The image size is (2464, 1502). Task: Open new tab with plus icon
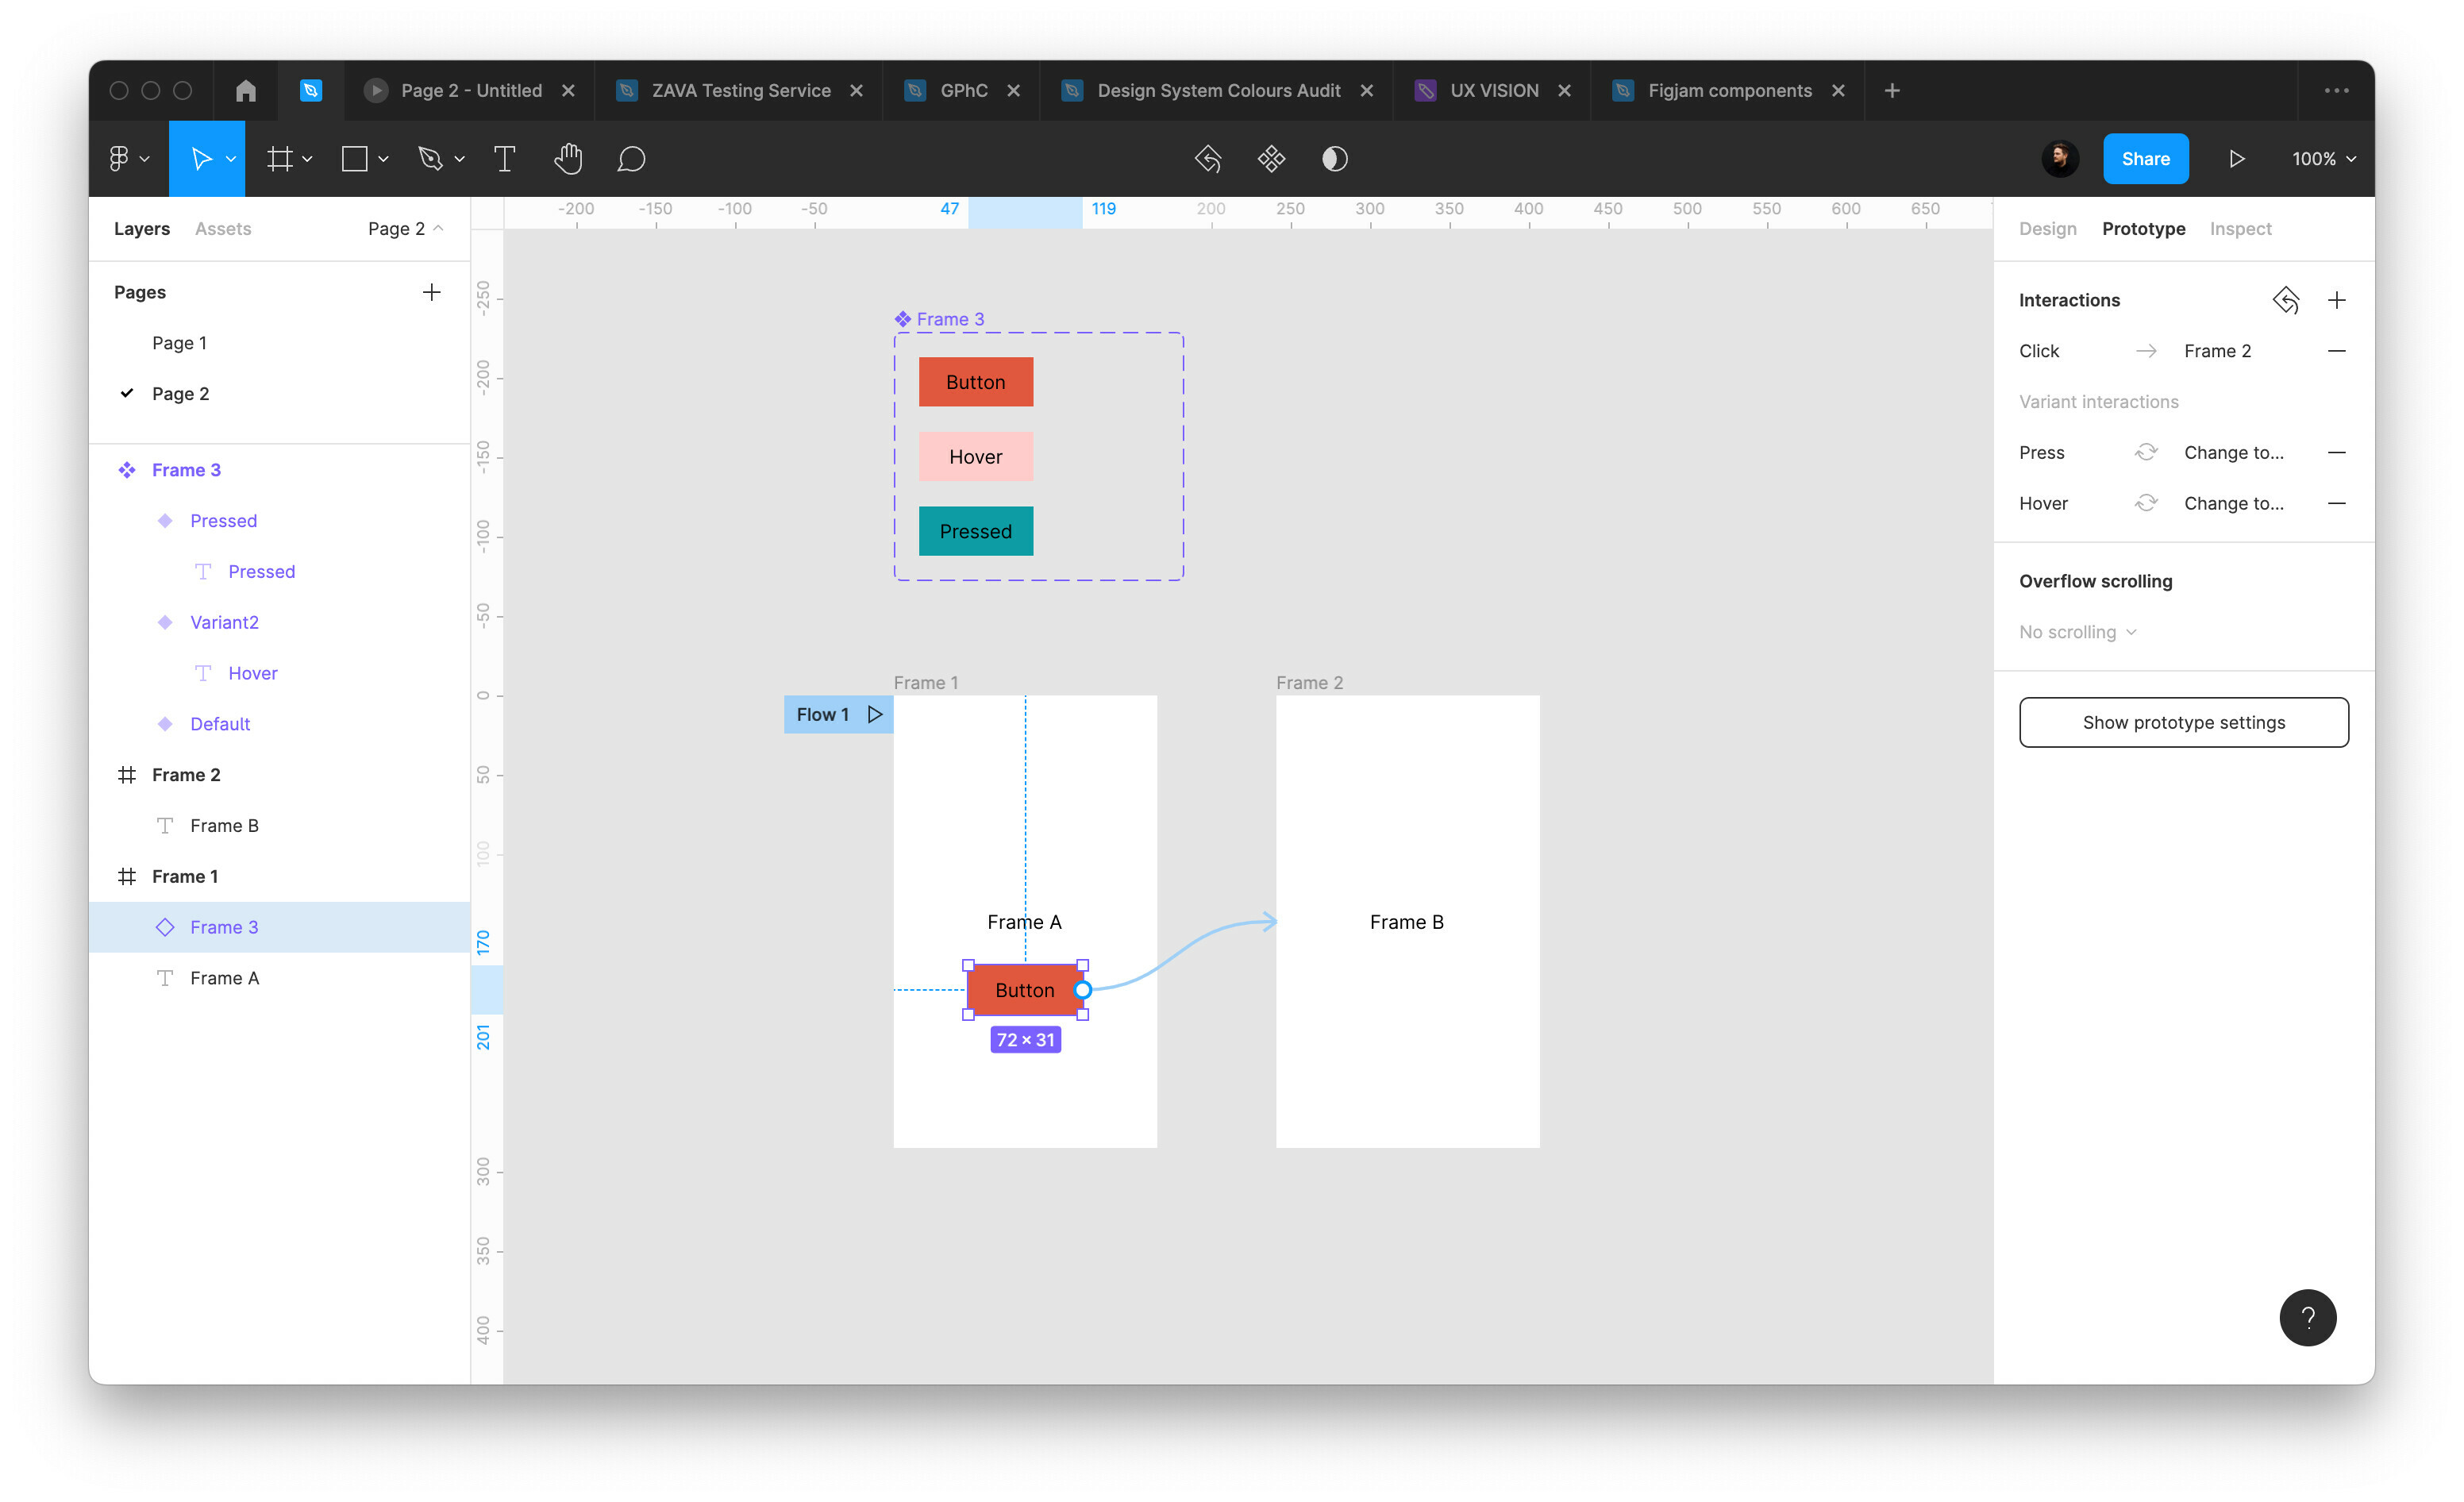coord(1892,90)
